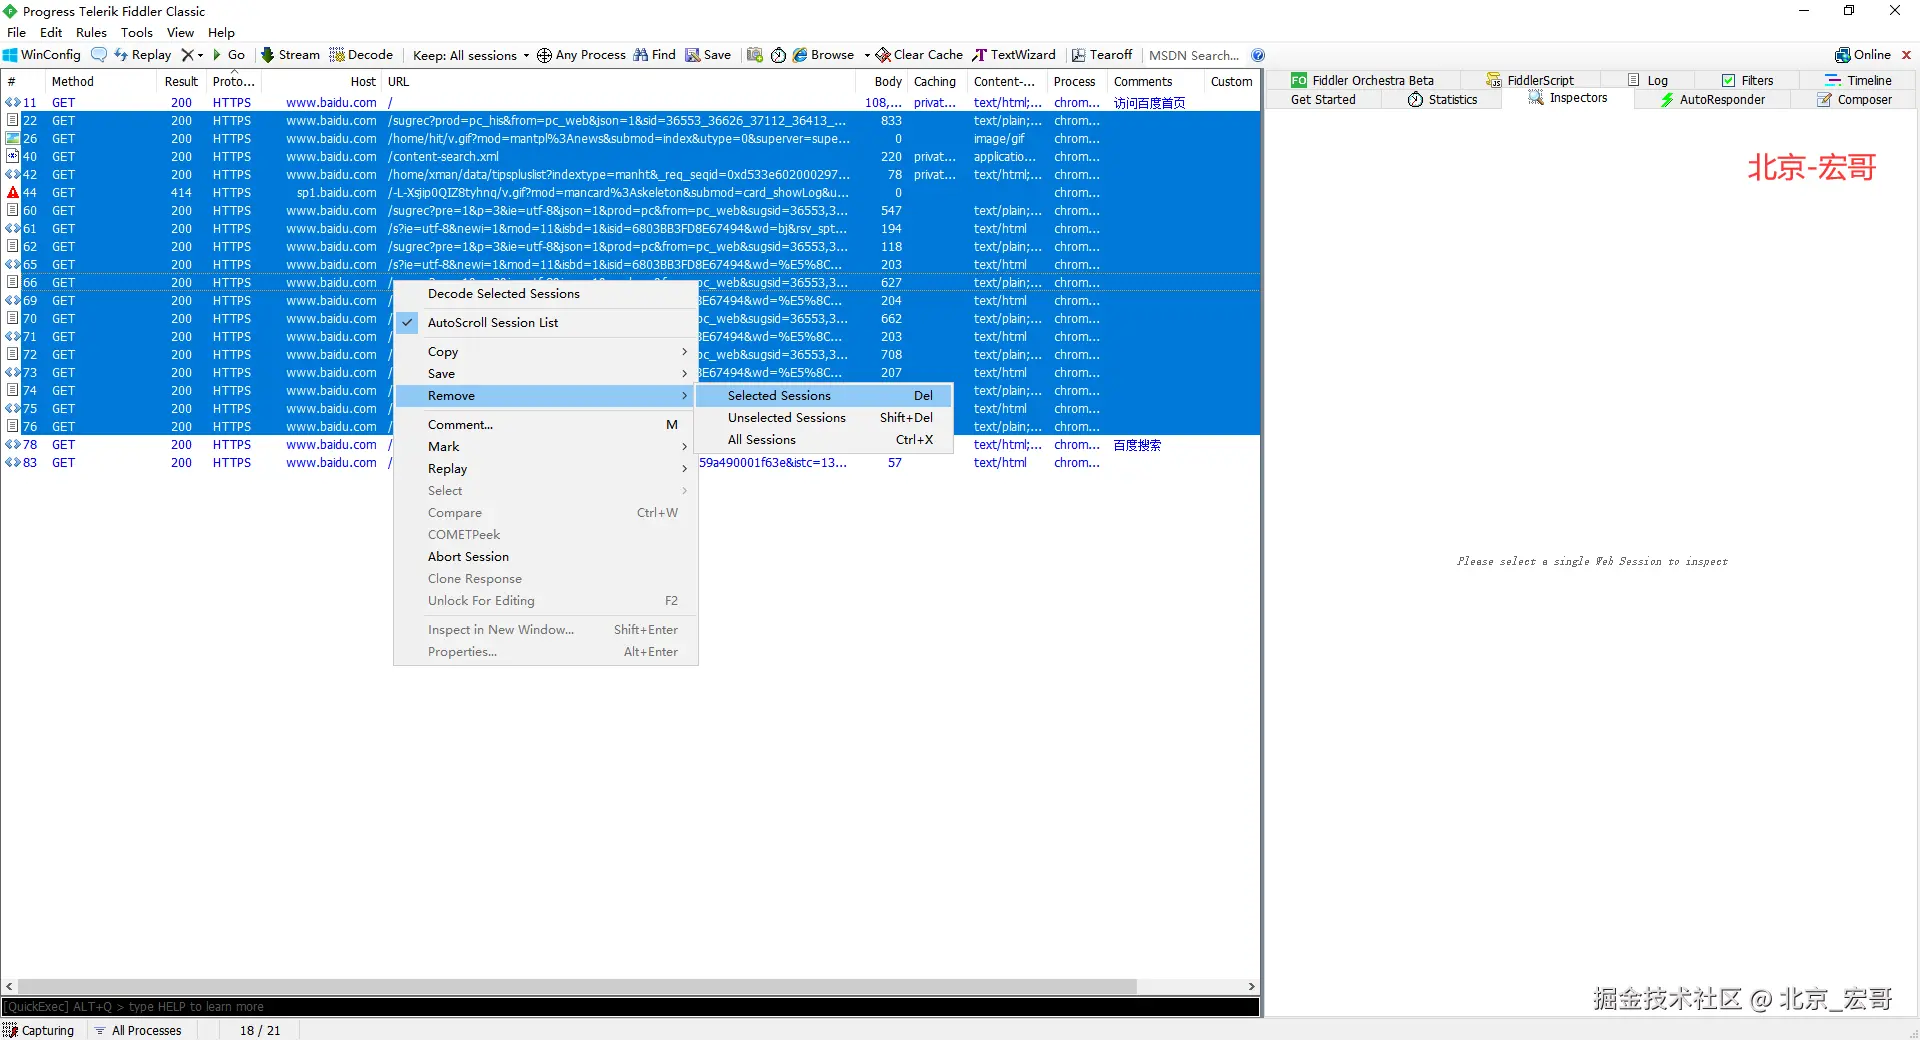Choose Abort Session in context menu
This screenshot has height=1040, width=1920.
click(x=546, y=556)
